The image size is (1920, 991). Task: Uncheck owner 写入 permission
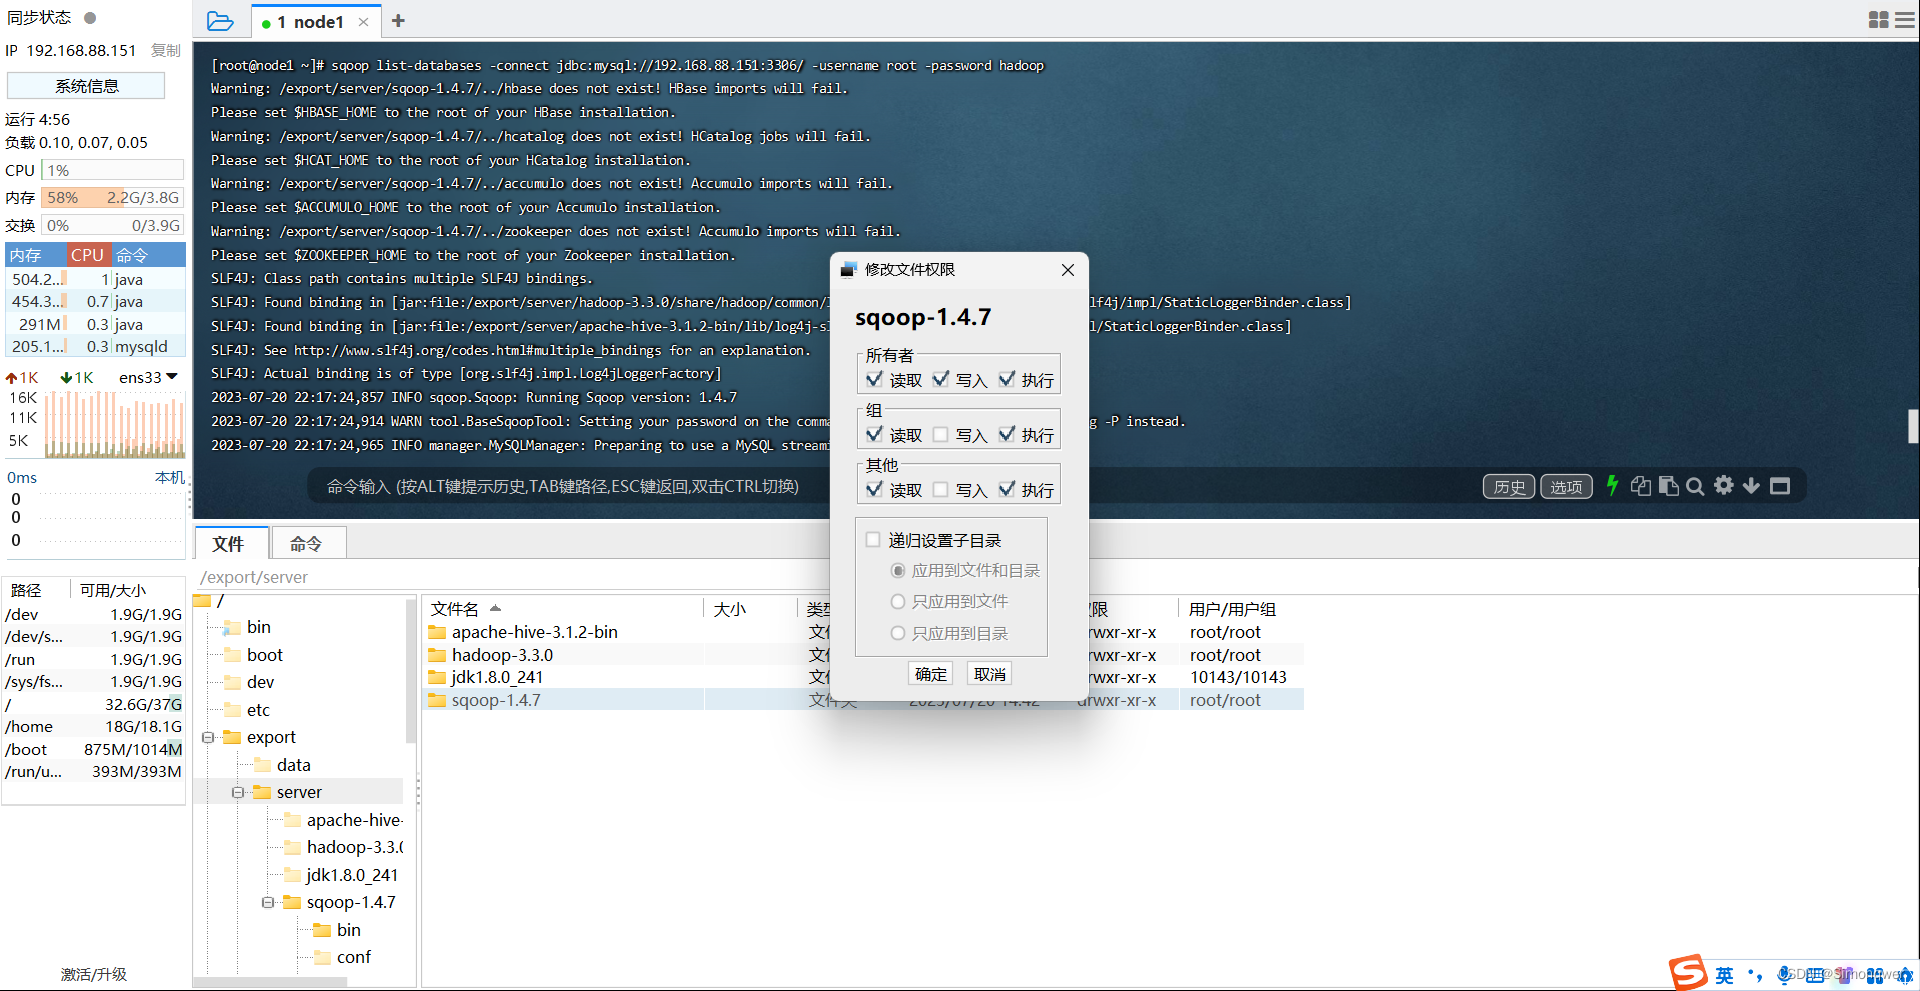tap(940, 380)
